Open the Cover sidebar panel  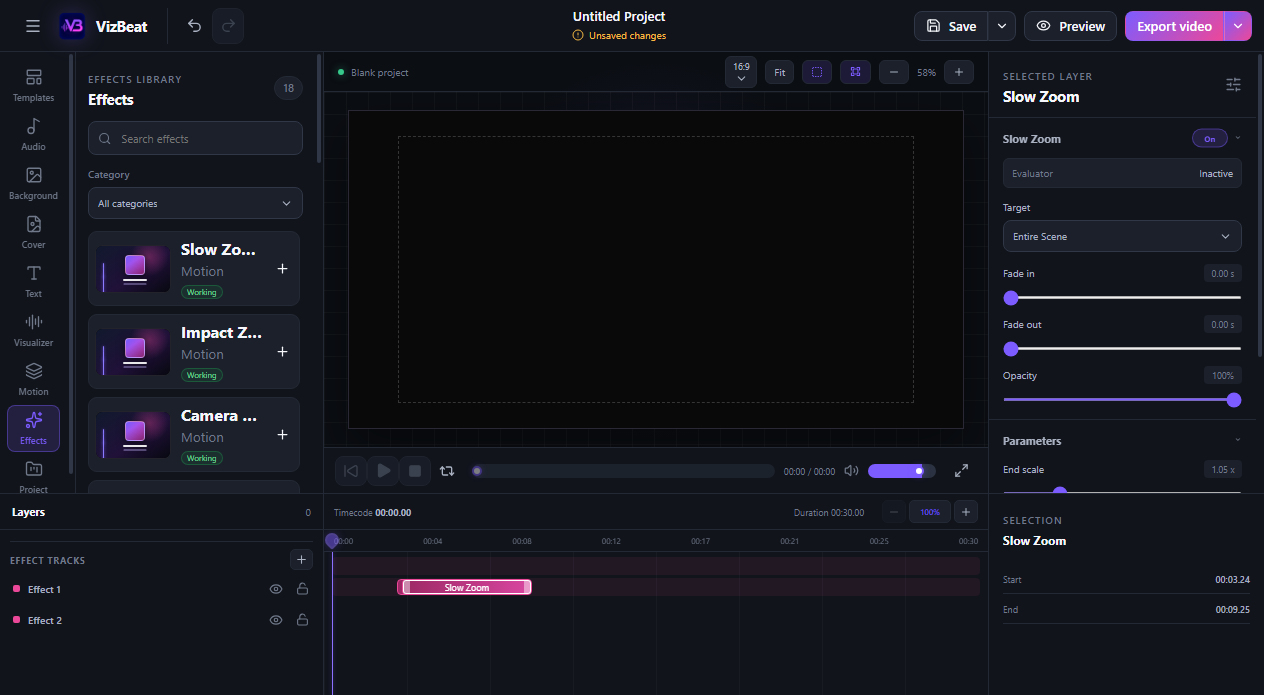click(x=34, y=232)
